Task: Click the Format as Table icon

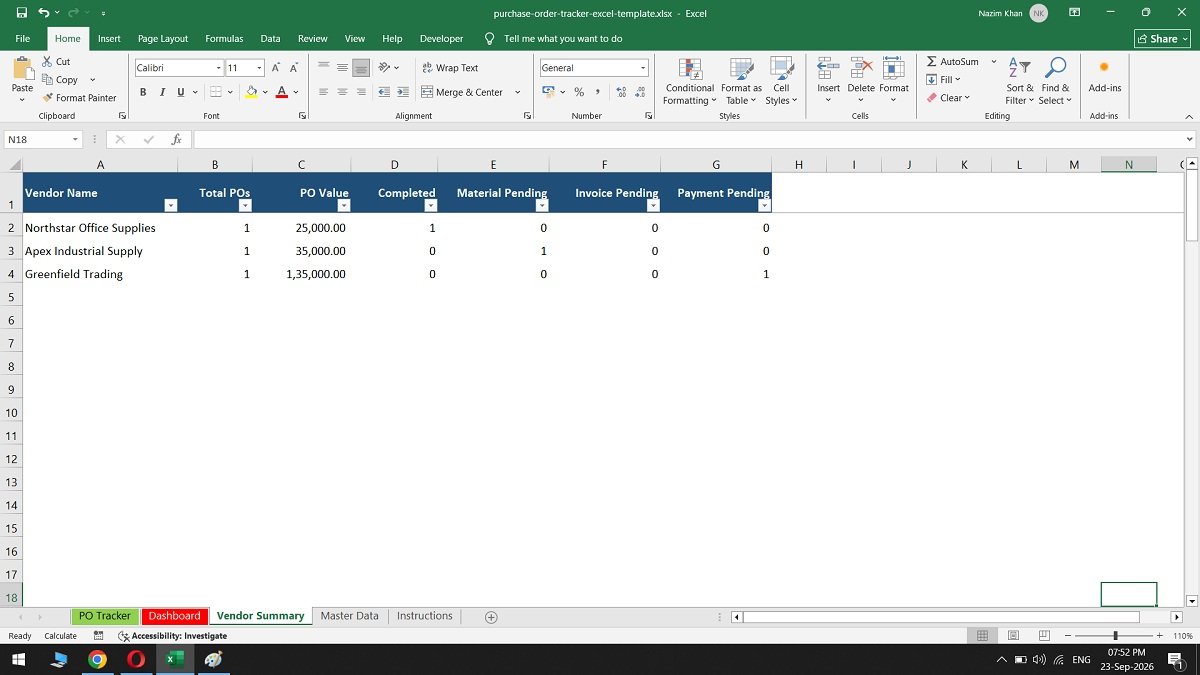Action: coord(741,69)
